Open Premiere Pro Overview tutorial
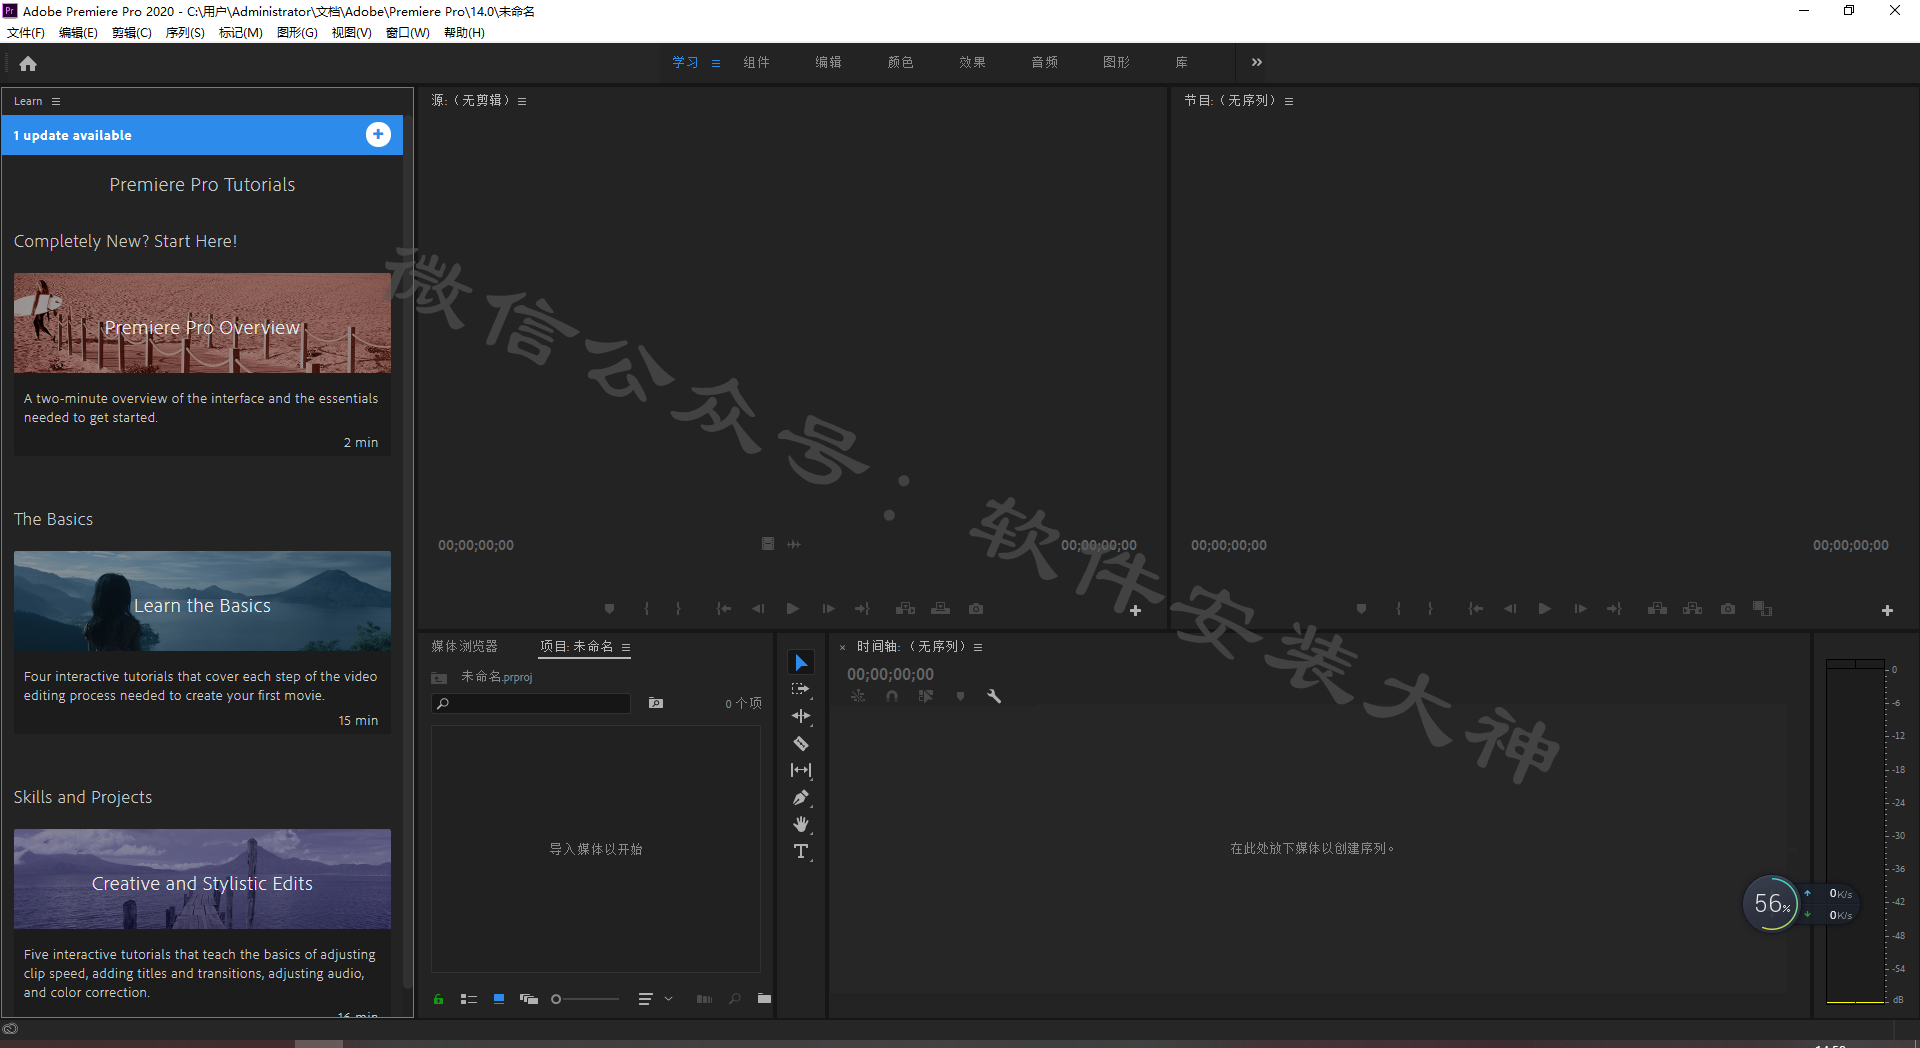The width and height of the screenshot is (1920, 1048). point(202,323)
